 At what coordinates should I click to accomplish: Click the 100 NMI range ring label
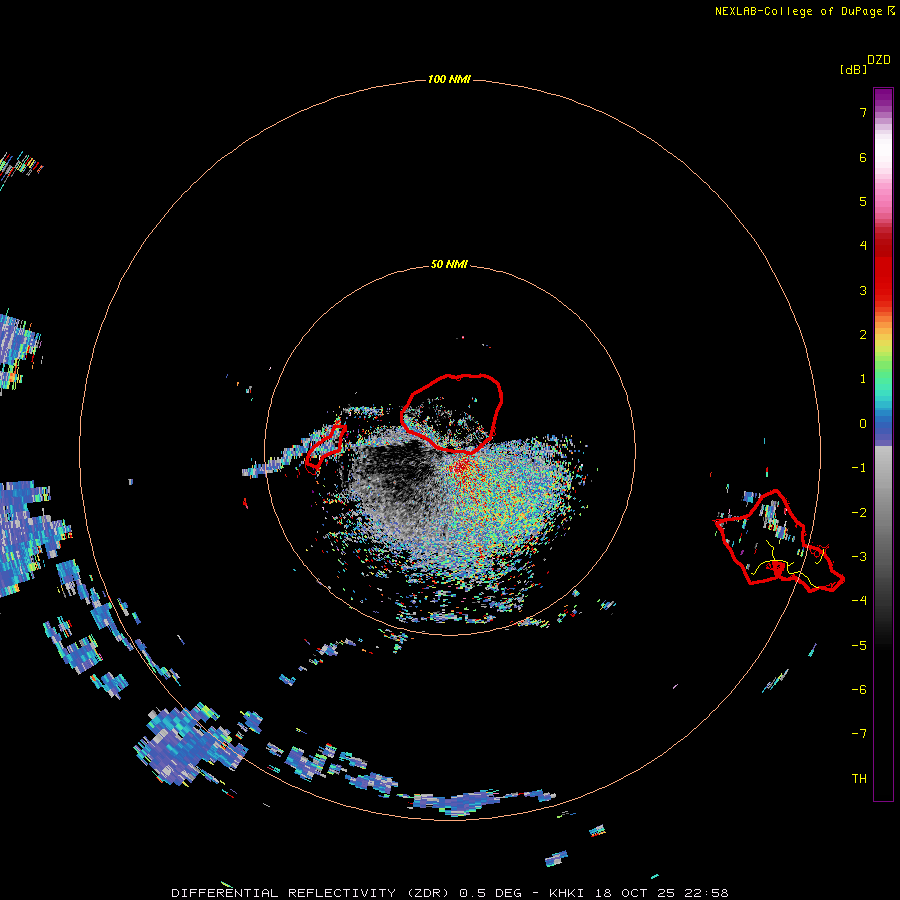pyautogui.click(x=449, y=79)
